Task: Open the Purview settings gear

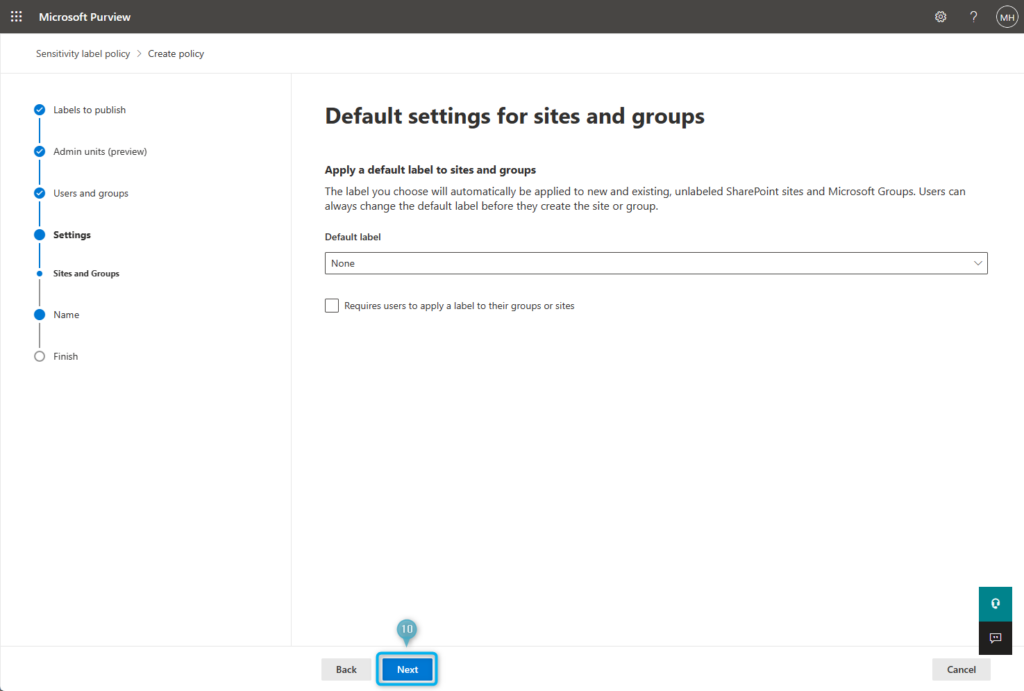Action: click(x=940, y=16)
